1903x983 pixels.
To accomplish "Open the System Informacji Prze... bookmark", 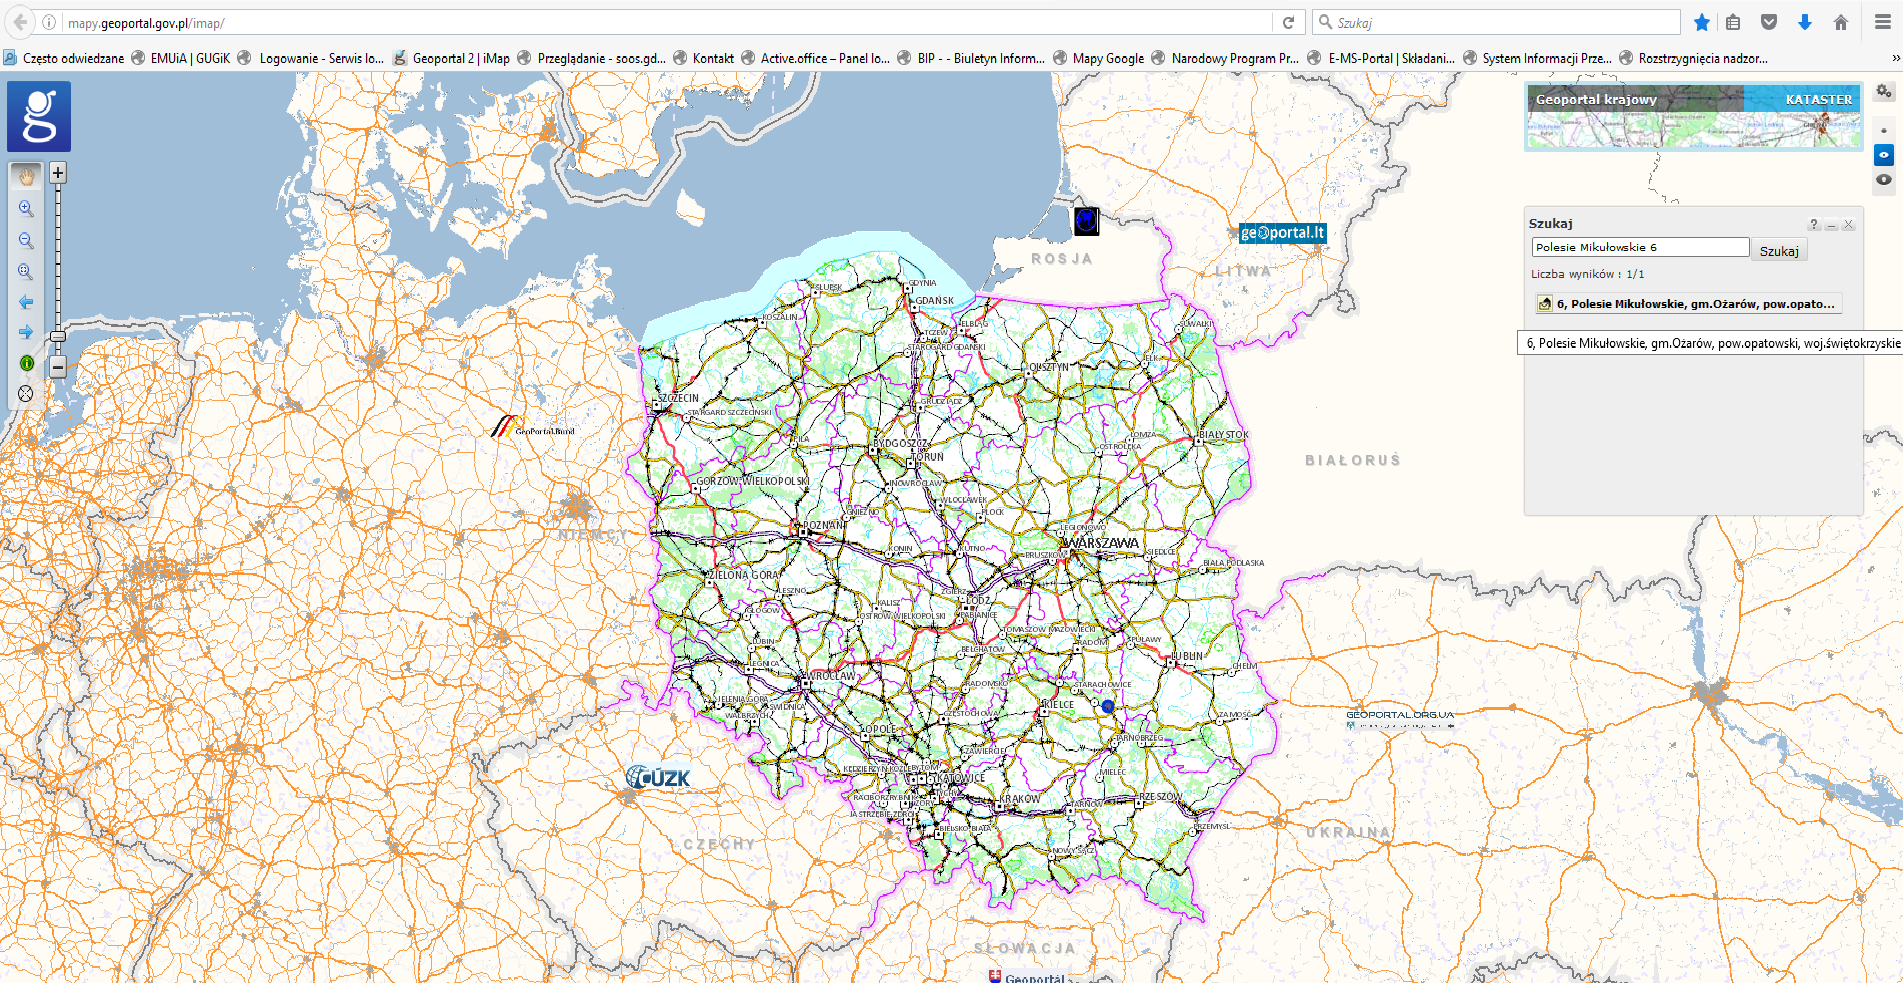I will 1537,58.
